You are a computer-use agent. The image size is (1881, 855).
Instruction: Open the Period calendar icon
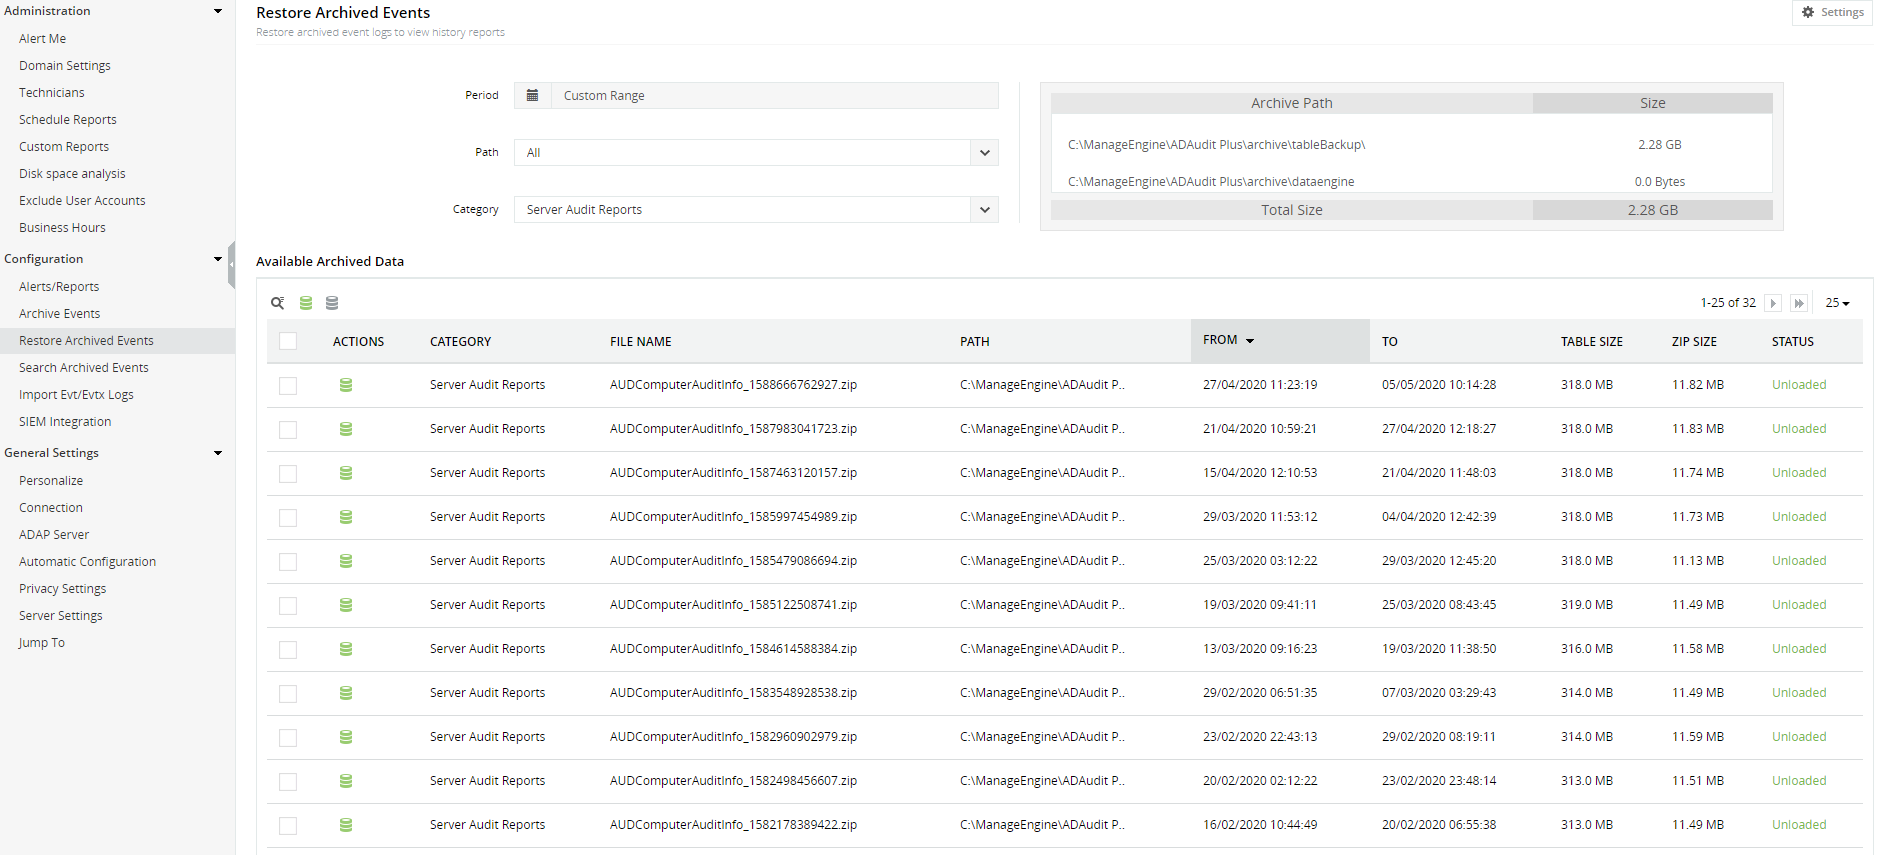tap(532, 96)
